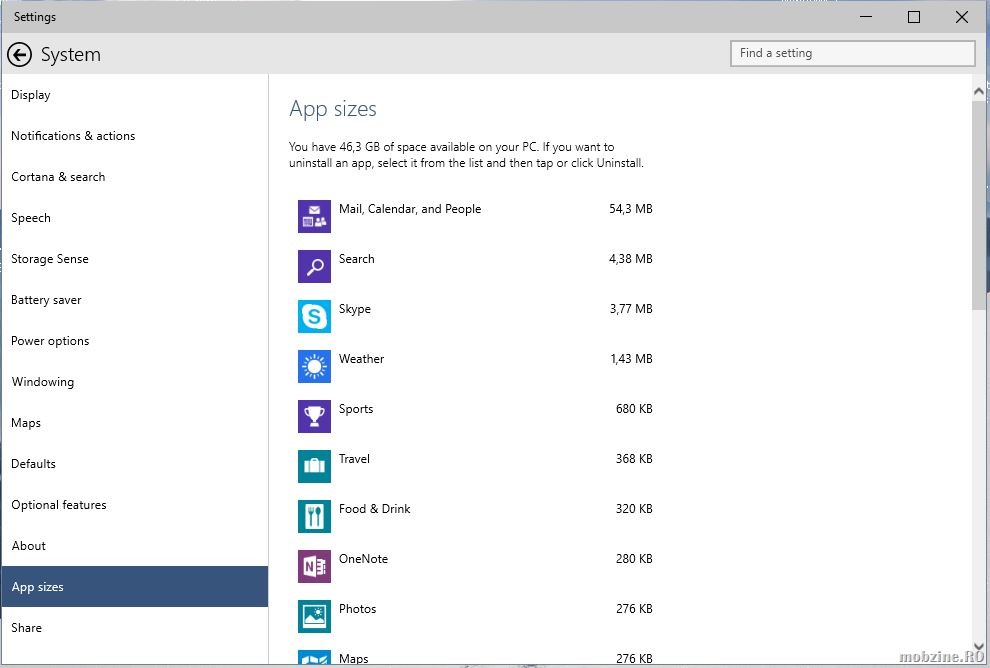Focus the Find a setting search box
Image resolution: width=990 pixels, height=668 pixels.
coord(852,54)
